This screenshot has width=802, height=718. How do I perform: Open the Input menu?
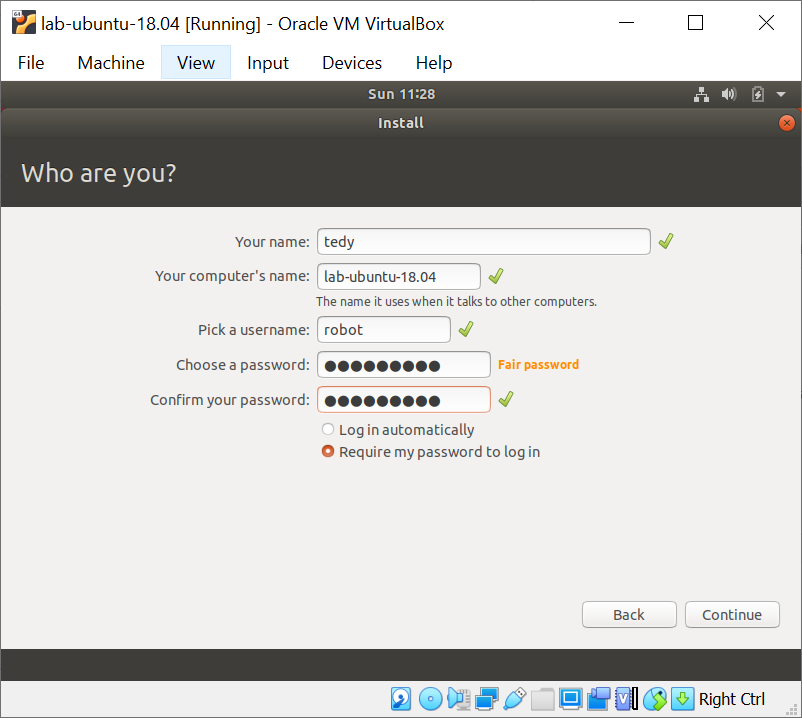(x=268, y=62)
